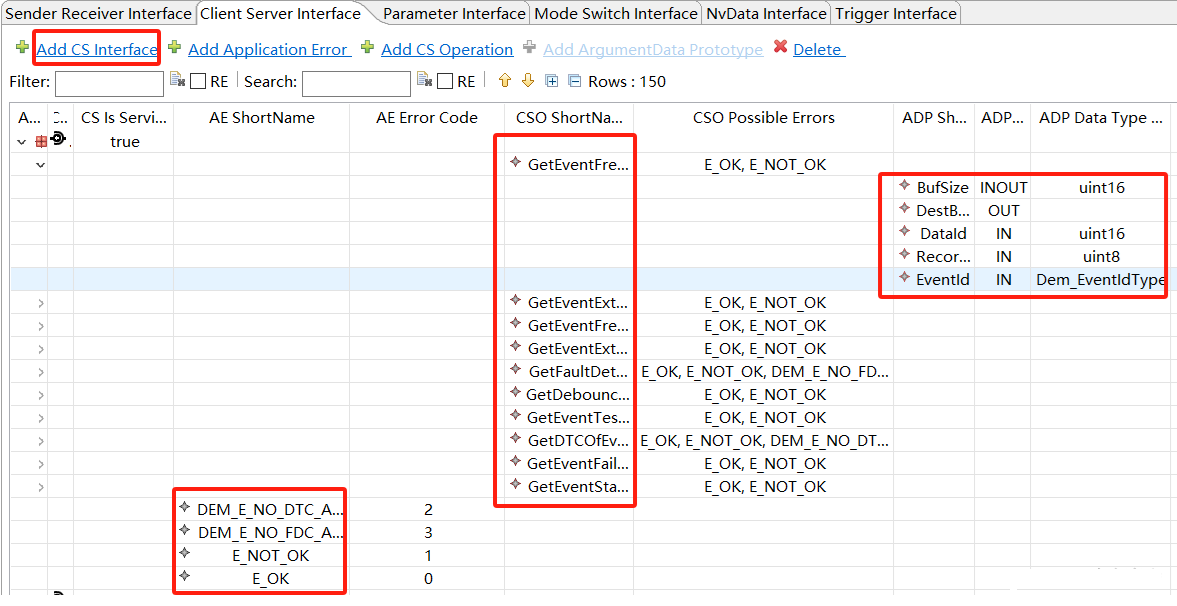Jump to next search result with down arrow
Viewport: 1177px width, 606px height.
click(528, 81)
